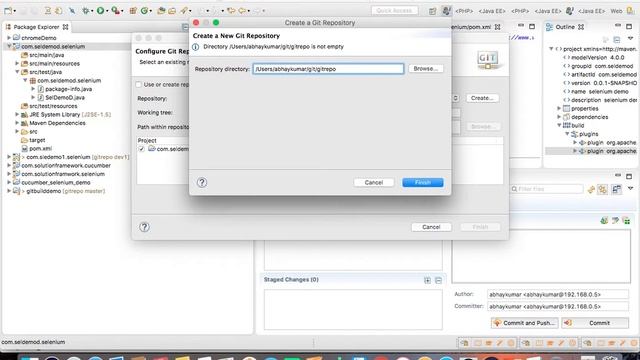Click Cancel in Create Git Repository dialog
Image resolution: width=640 pixels, height=360 pixels.
click(373, 182)
